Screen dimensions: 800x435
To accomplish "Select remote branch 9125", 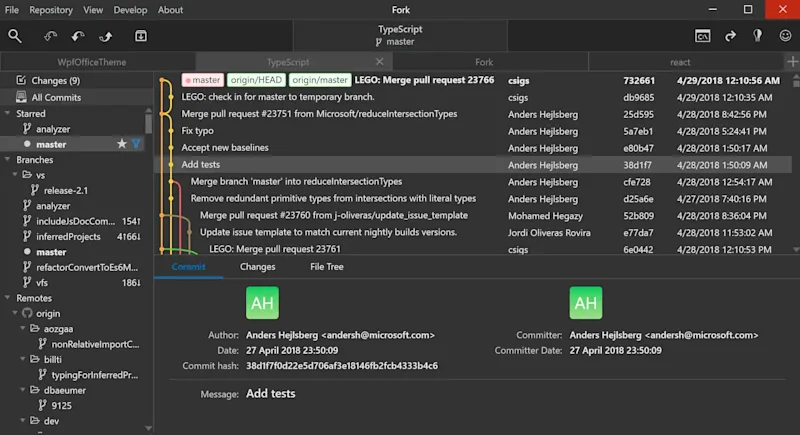I will [61, 405].
